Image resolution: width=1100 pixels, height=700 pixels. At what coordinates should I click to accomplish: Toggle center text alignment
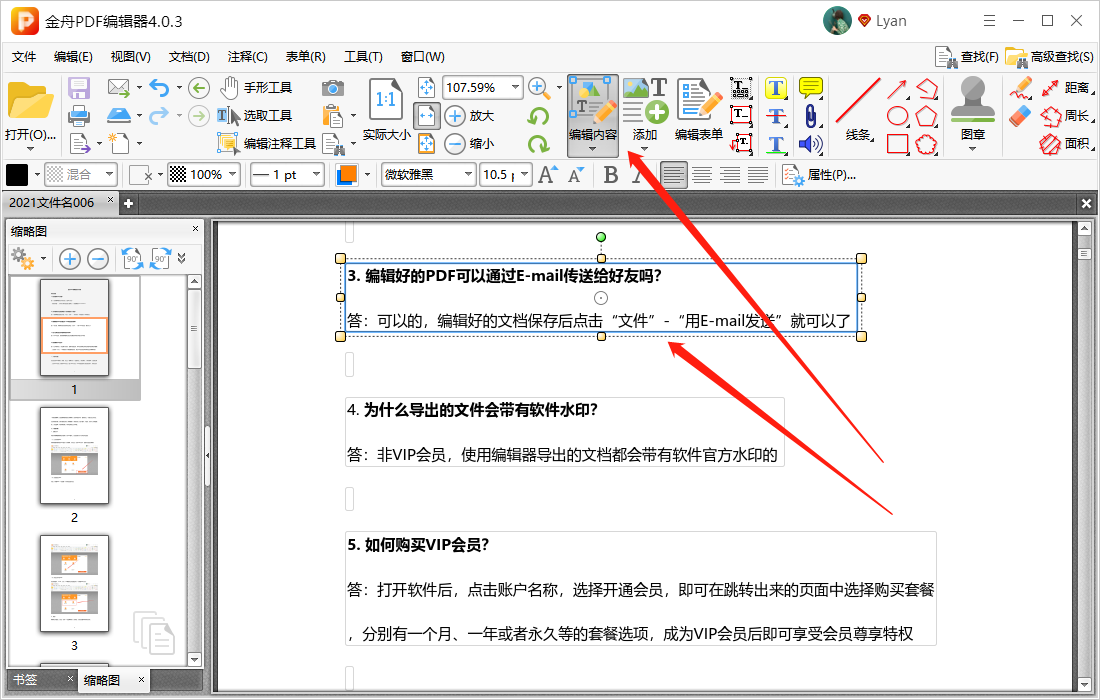coord(702,175)
